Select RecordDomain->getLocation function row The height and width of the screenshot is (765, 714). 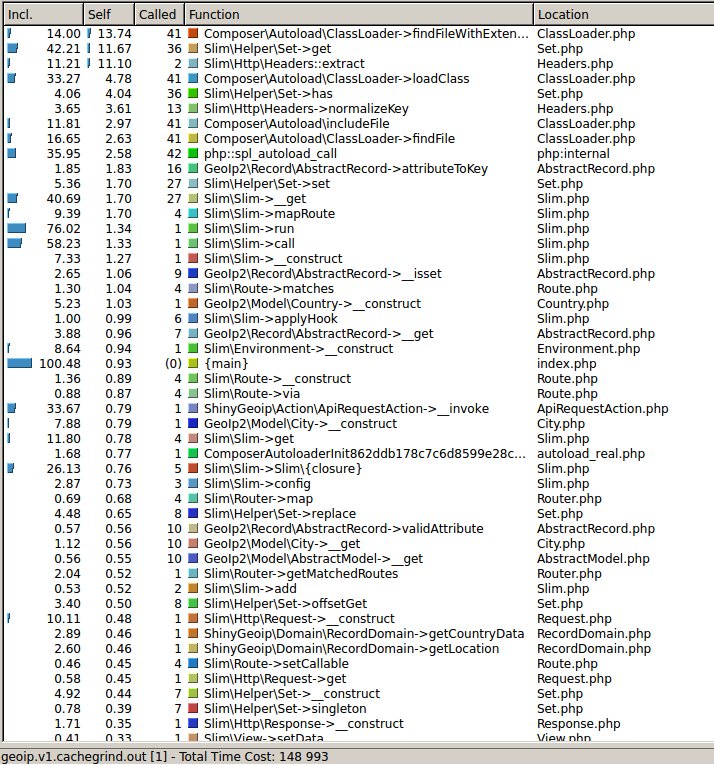(x=359, y=649)
